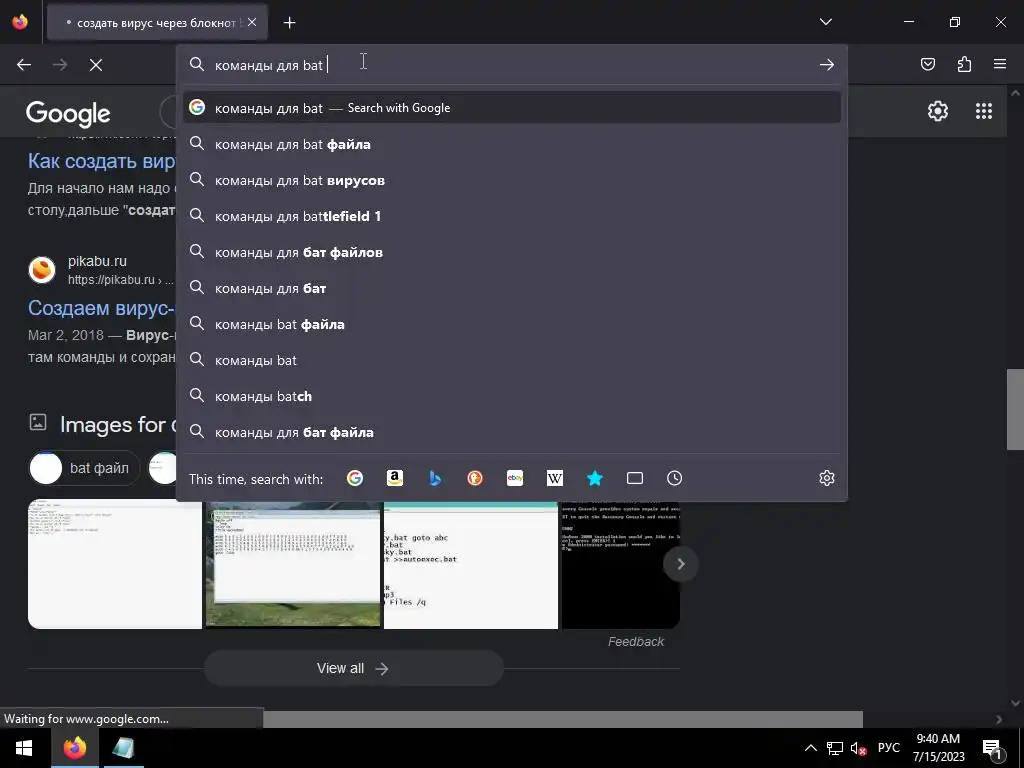Click the vertical page scrollbar thumb

[1015, 409]
